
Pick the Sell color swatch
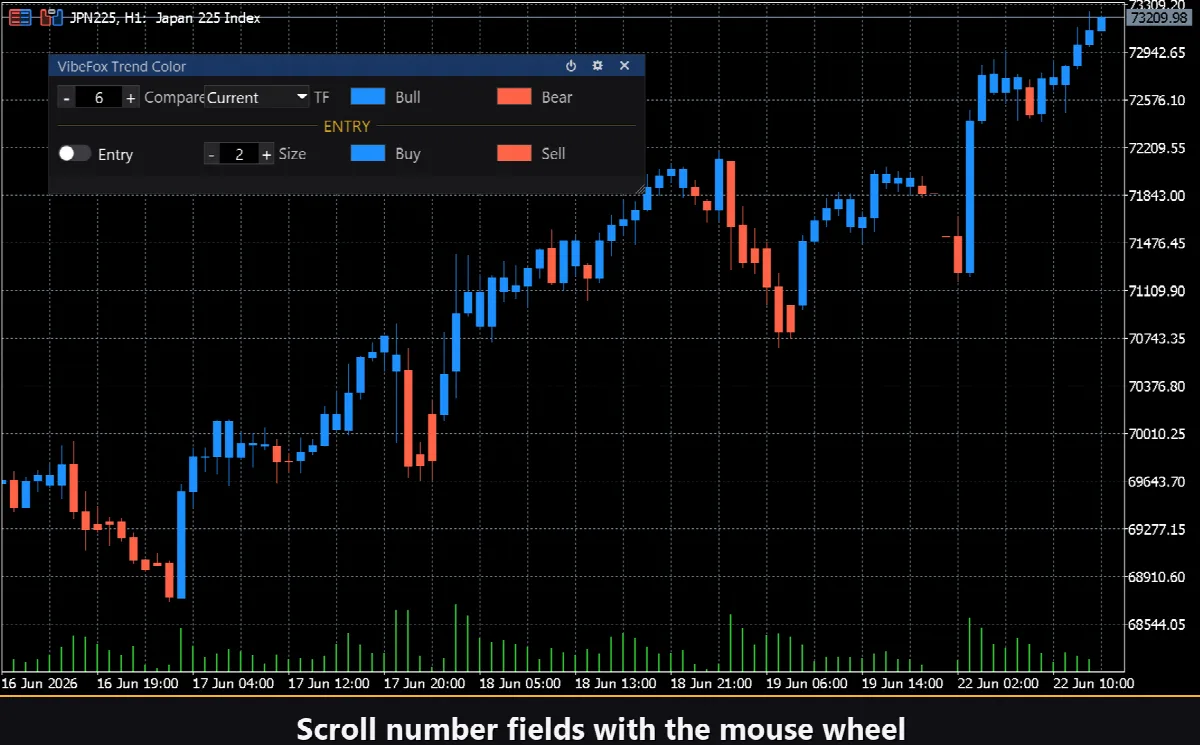pyautogui.click(x=514, y=153)
